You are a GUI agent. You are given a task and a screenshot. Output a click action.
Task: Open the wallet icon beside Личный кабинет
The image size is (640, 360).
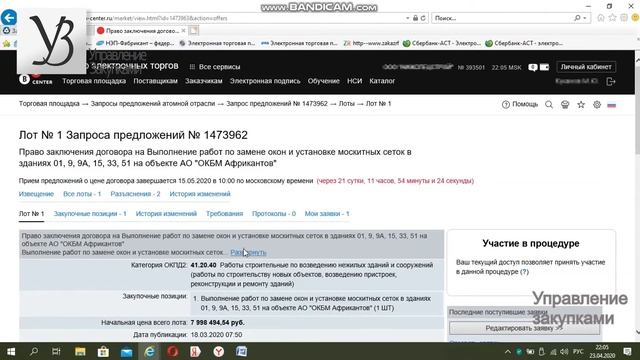[544, 67]
